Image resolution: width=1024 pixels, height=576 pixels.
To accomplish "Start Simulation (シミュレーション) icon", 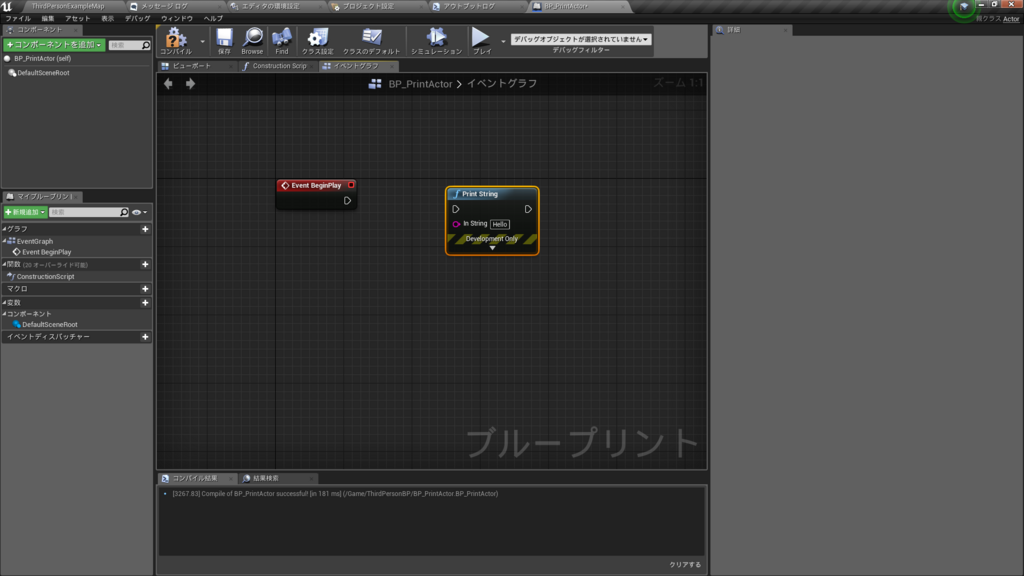I will pos(436,40).
